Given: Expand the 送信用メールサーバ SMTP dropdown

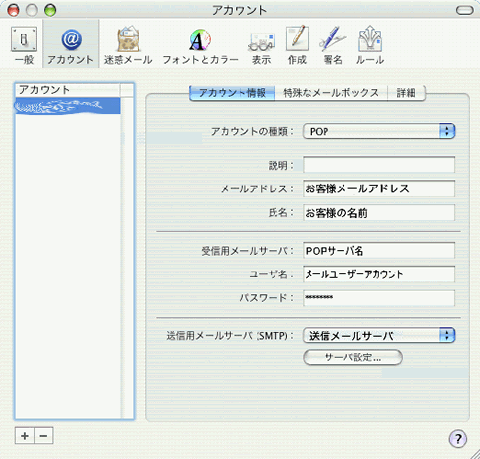Looking at the screenshot, I should tap(379, 335).
